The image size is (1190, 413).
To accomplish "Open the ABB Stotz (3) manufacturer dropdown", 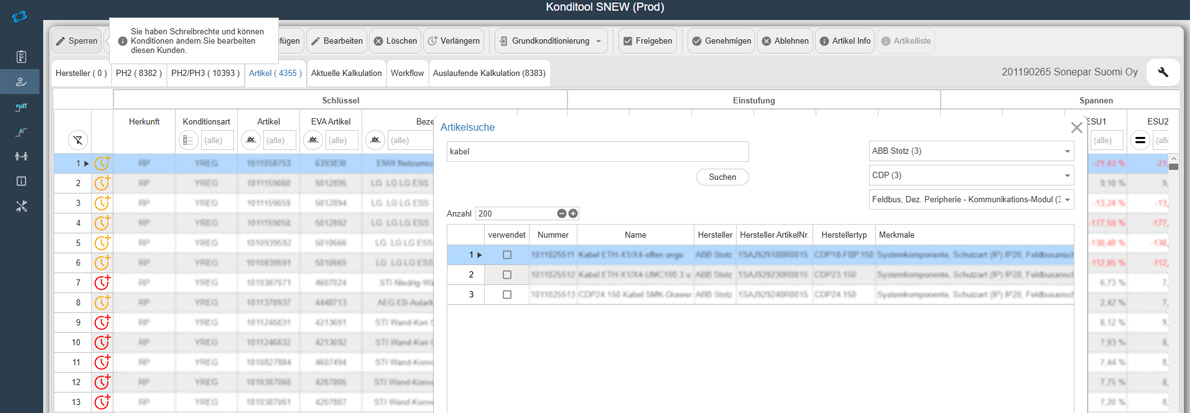I will pyautogui.click(x=971, y=150).
